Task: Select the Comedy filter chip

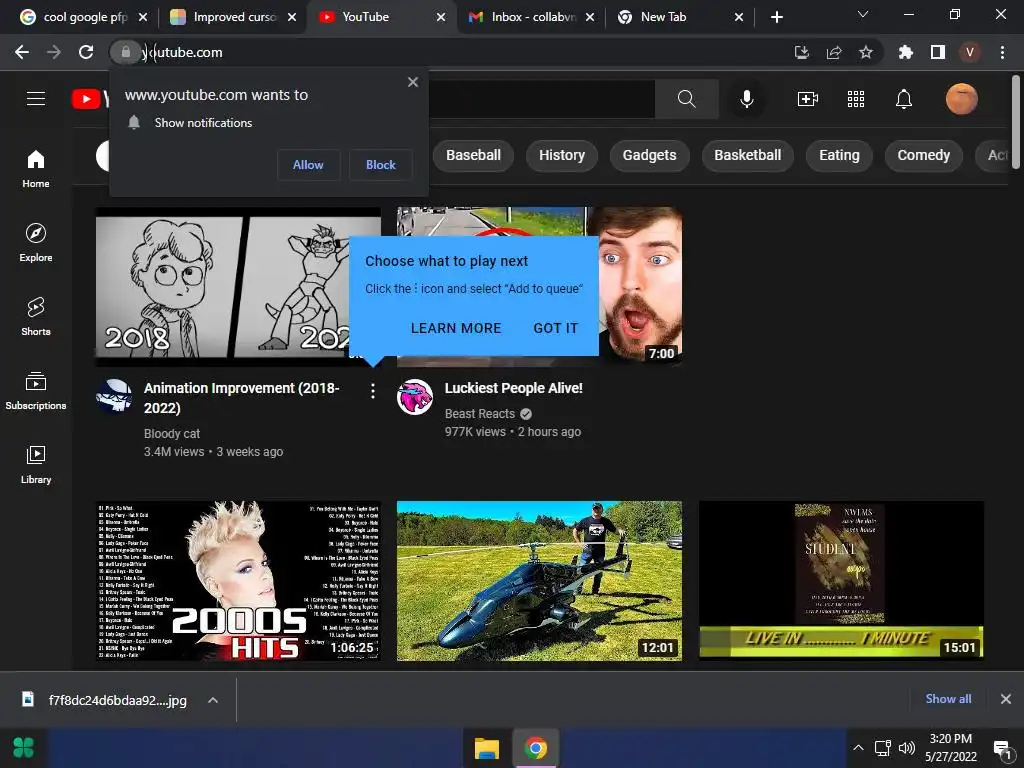Action: coord(923,155)
